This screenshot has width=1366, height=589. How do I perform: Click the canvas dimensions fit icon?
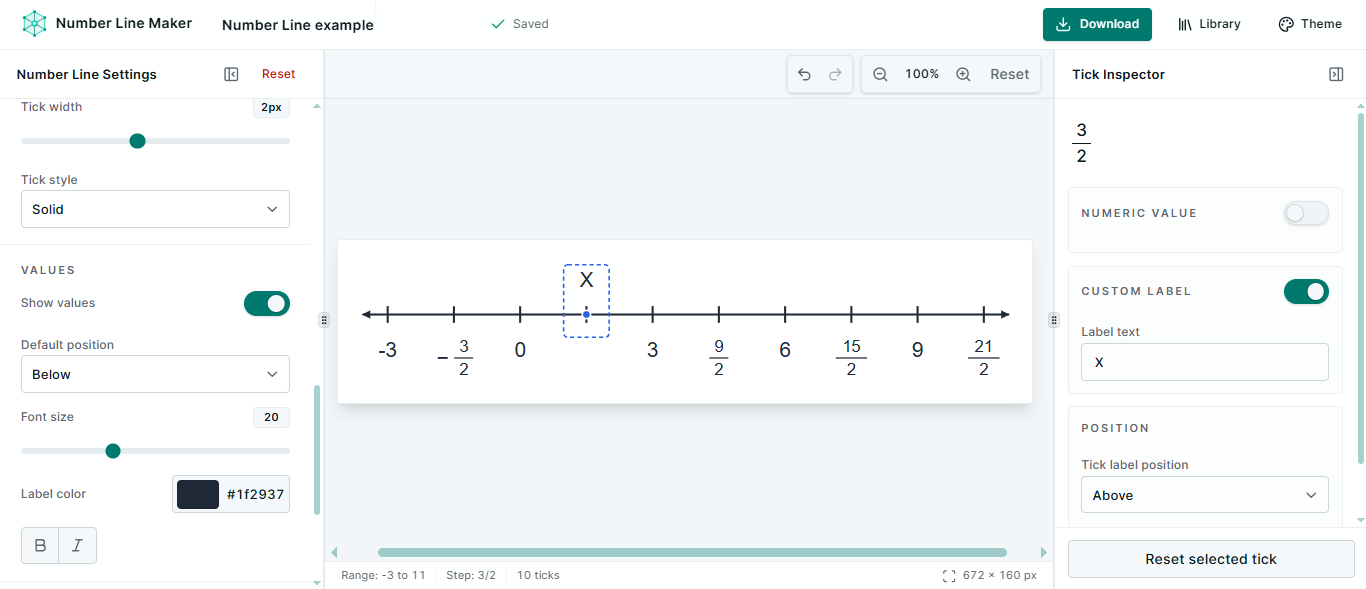click(x=949, y=576)
